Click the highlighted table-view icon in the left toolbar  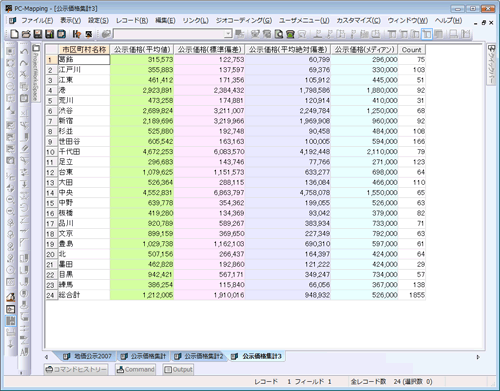click(x=11, y=321)
